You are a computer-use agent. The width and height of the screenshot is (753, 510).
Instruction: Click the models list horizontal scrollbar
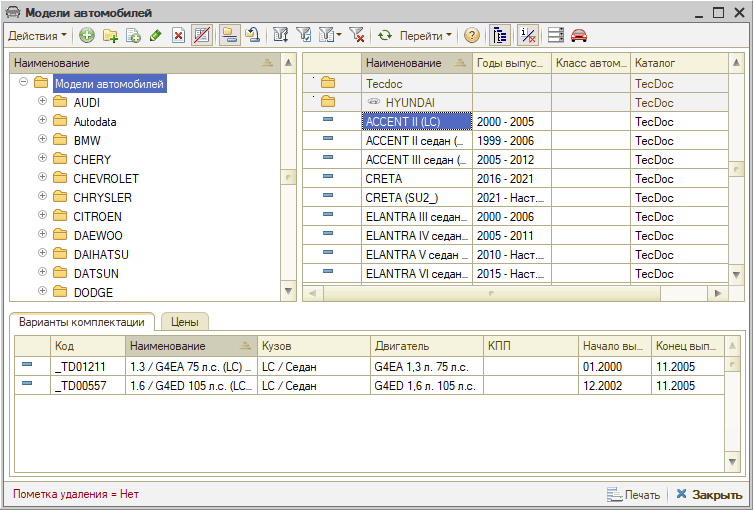pyautogui.click(x=490, y=293)
